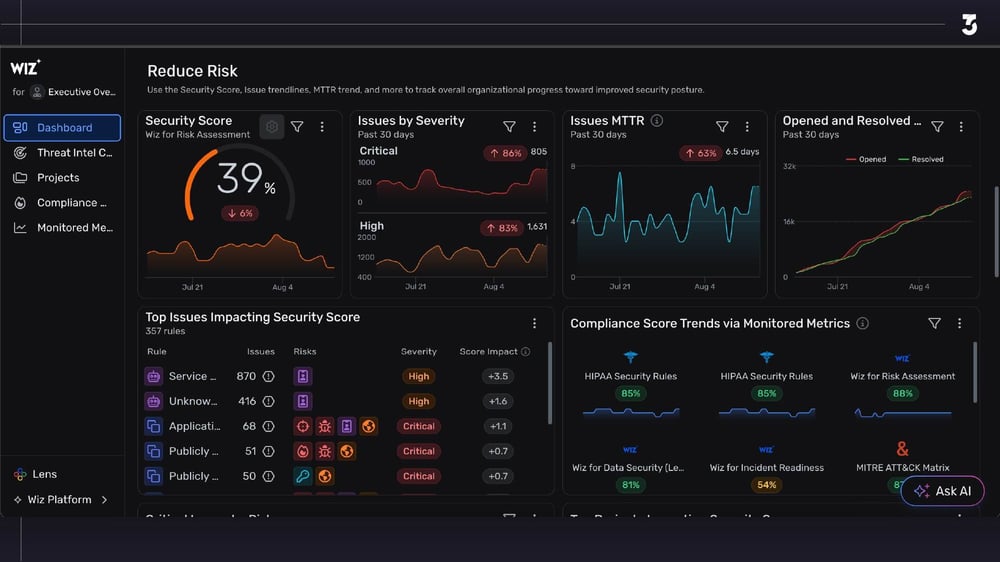Click the Compliance trends panel scrollbar

(x=974, y=373)
